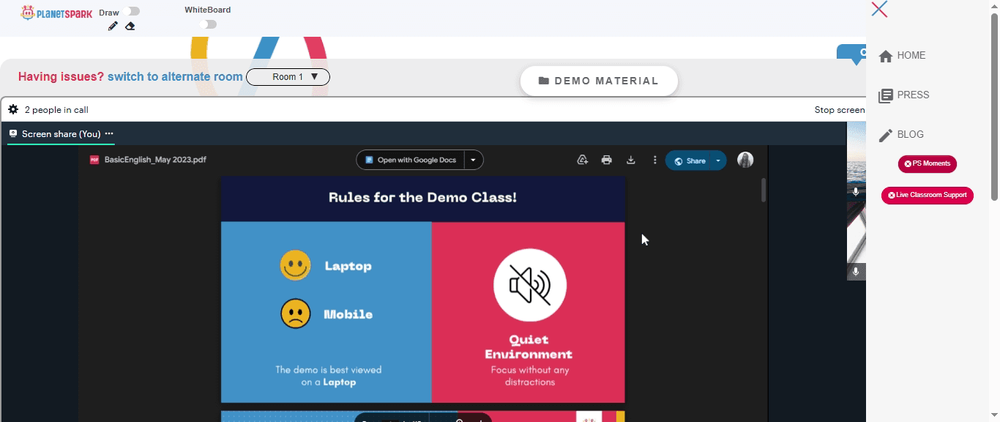Open call settings gear icon

tap(13, 110)
